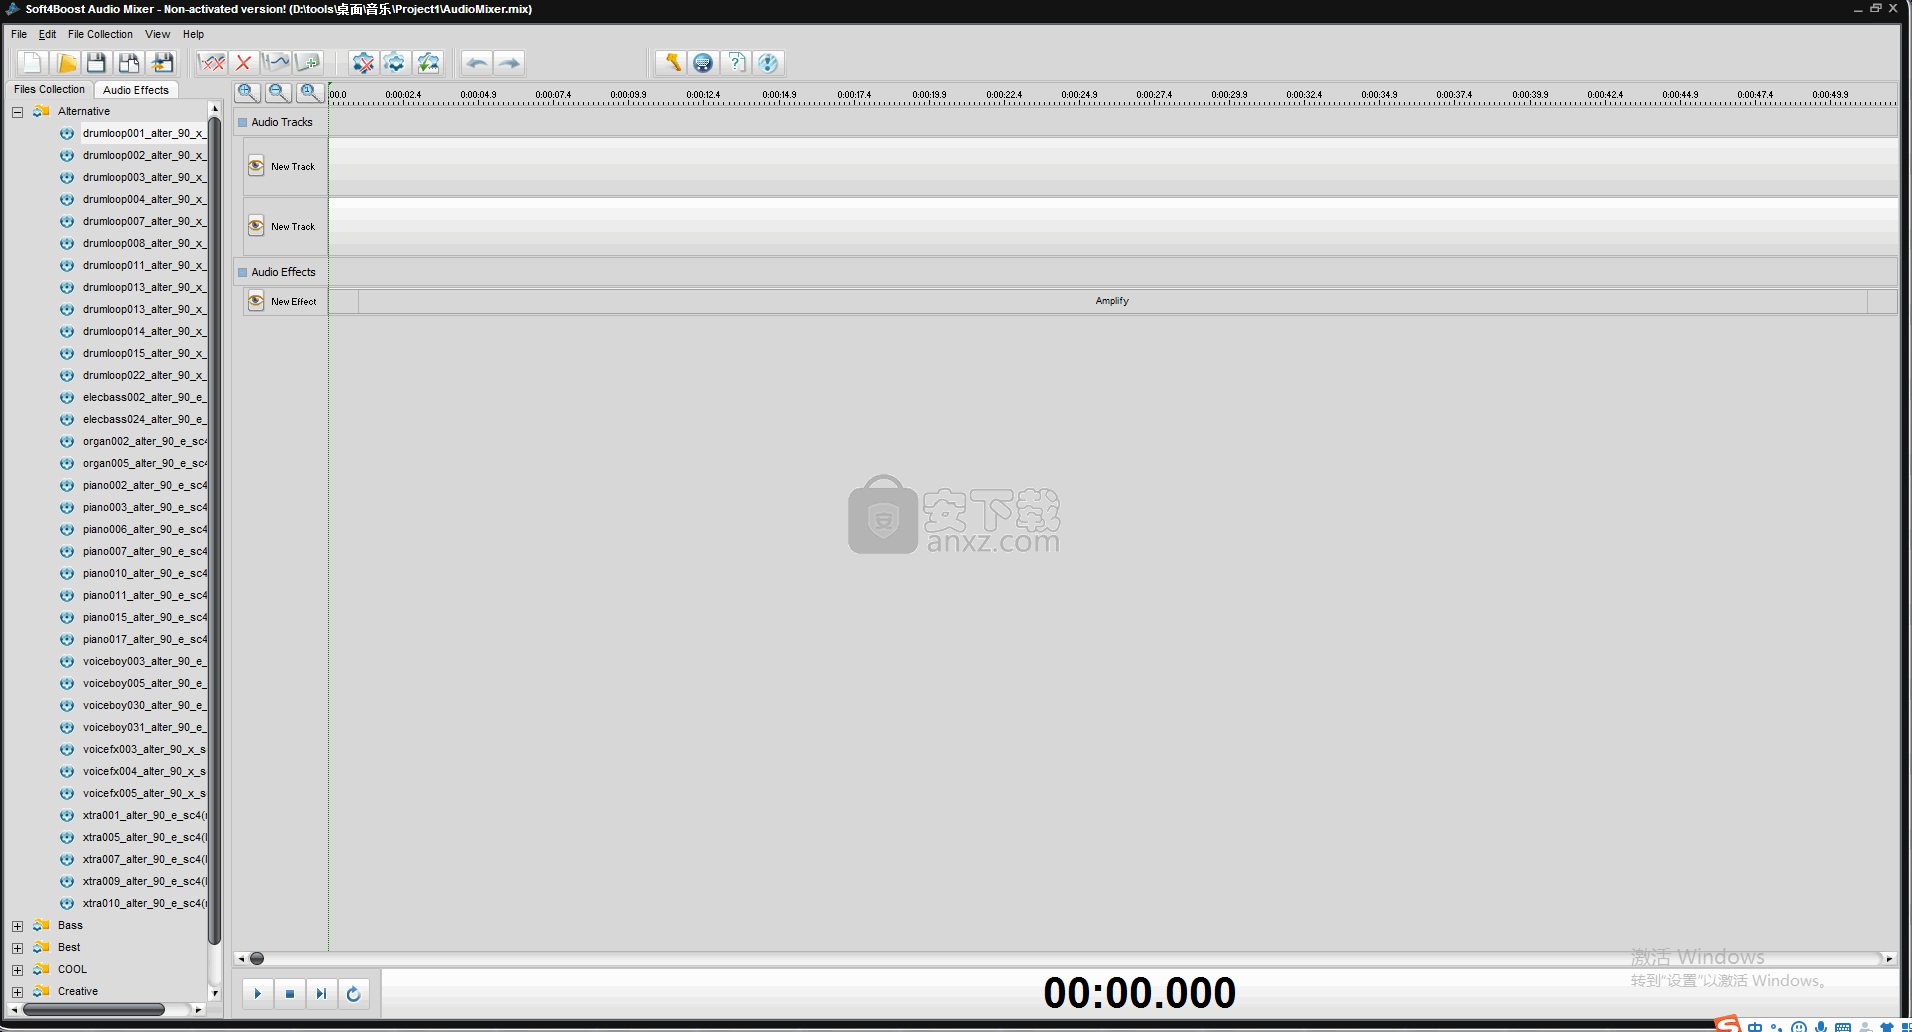Zoom in on the timeline
The image size is (1912, 1032).
click(247, 93)
